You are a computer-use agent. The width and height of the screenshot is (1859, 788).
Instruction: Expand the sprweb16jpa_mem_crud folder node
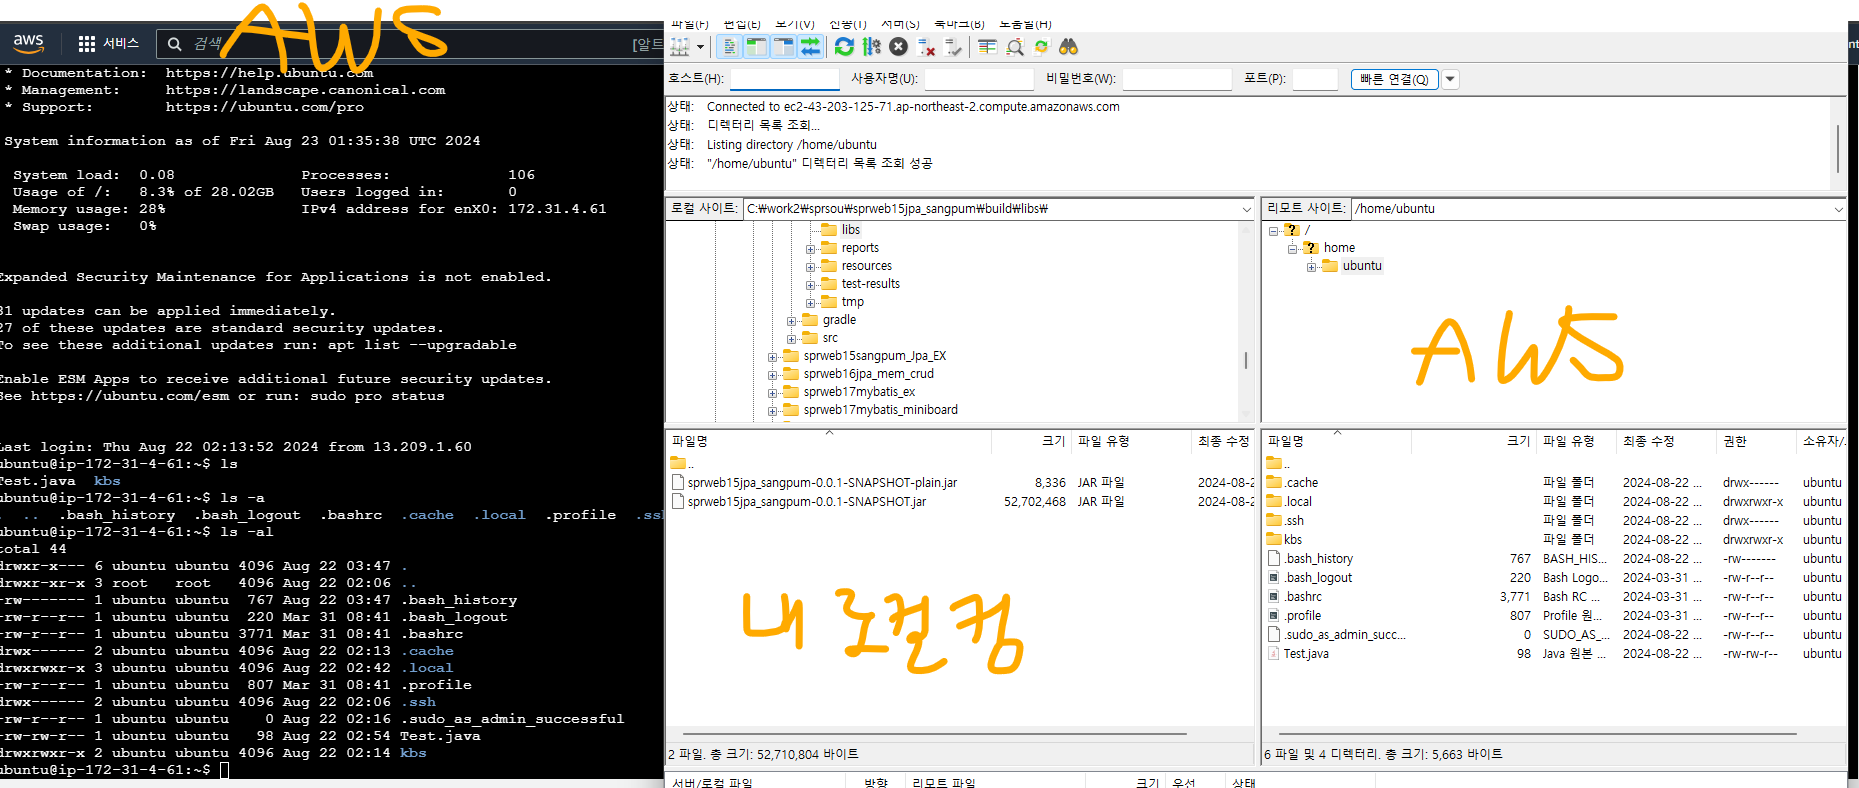[773, 375]
